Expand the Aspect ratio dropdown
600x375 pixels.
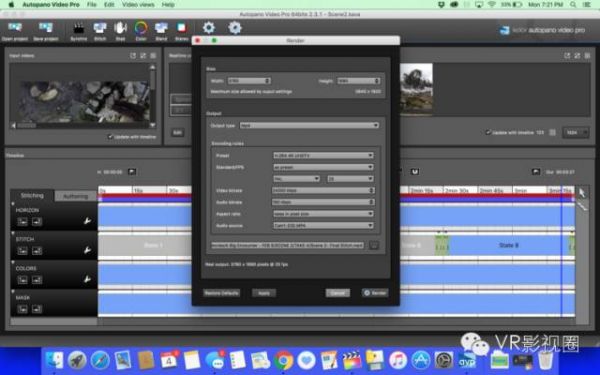(x=323, y=214)
